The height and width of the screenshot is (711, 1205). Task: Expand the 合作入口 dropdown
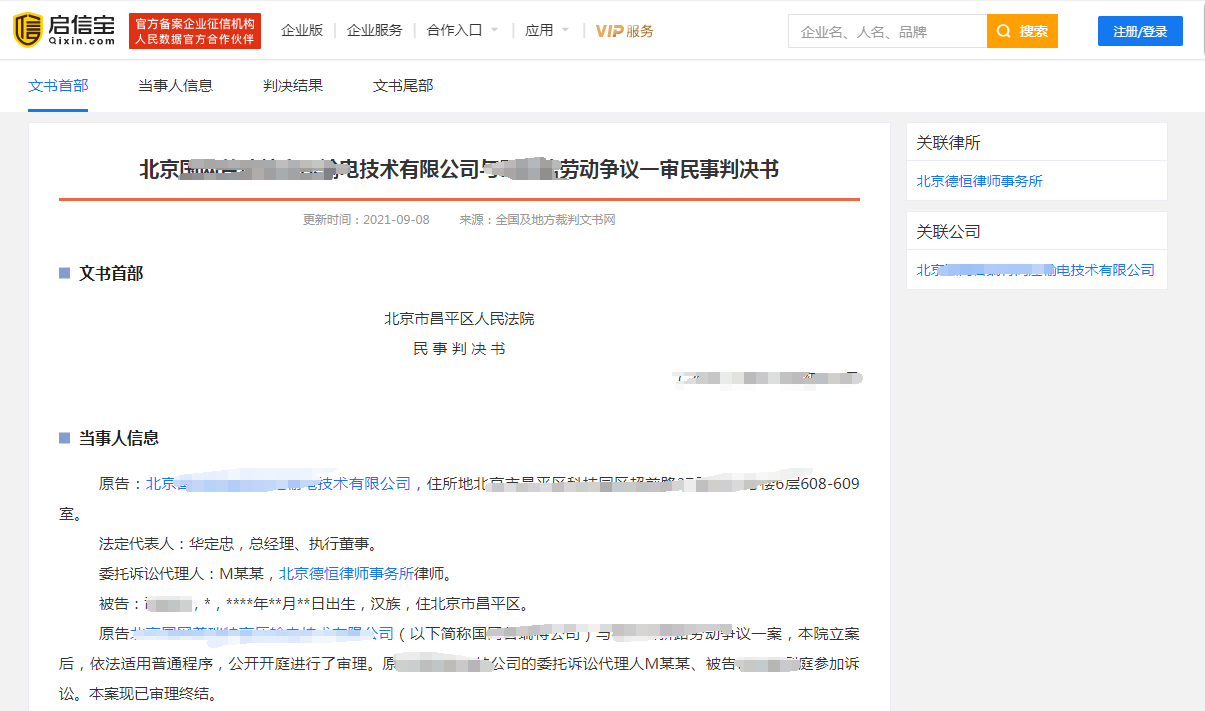pyautogui.click(x=463, y=30)
